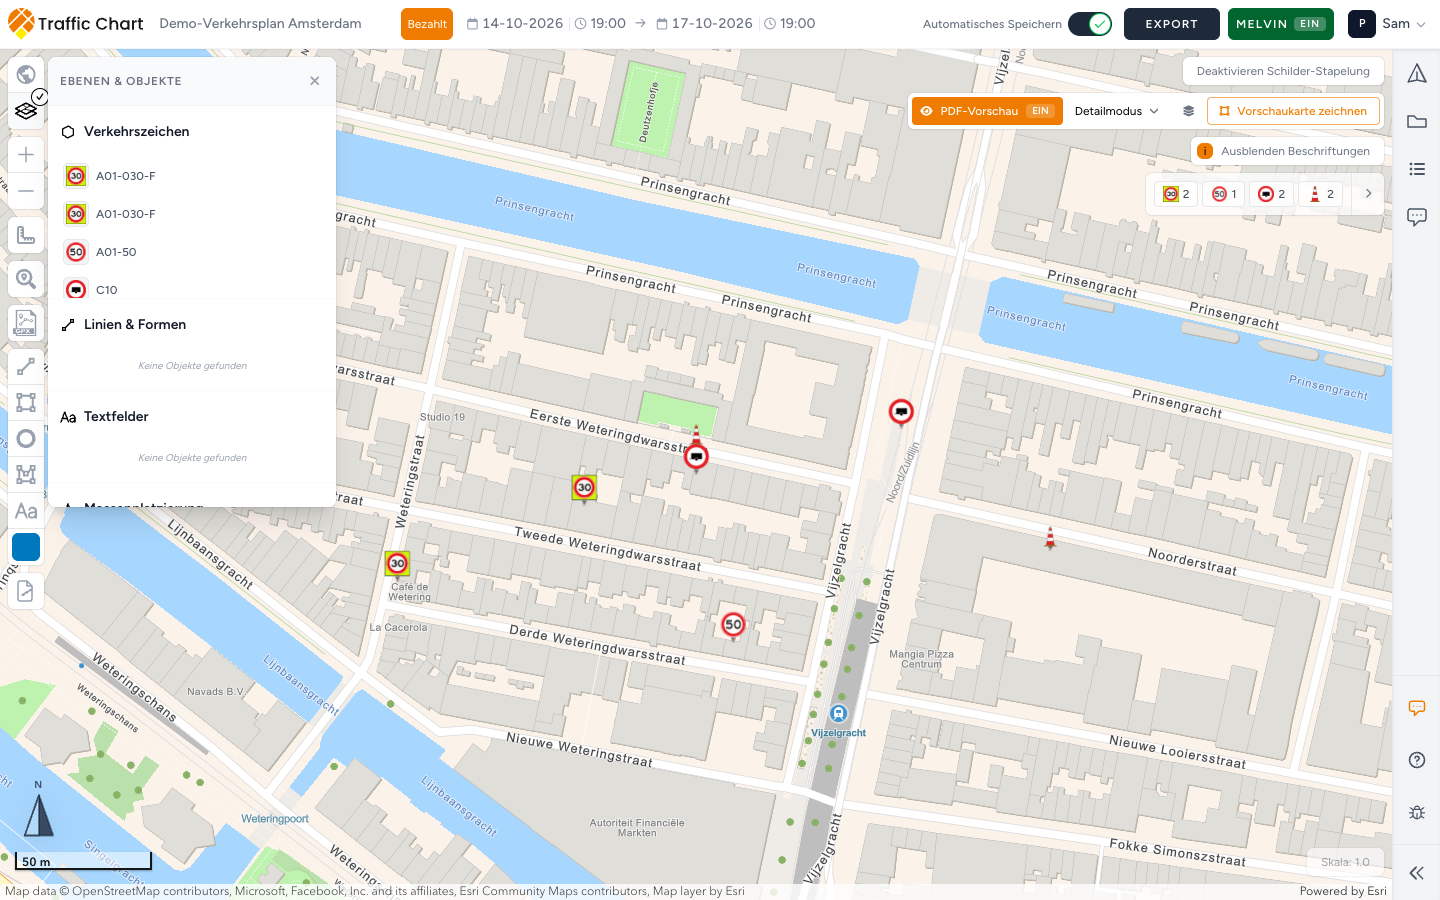Zoom in with the plus icon
1440x900 pixels.
[26, 154]
